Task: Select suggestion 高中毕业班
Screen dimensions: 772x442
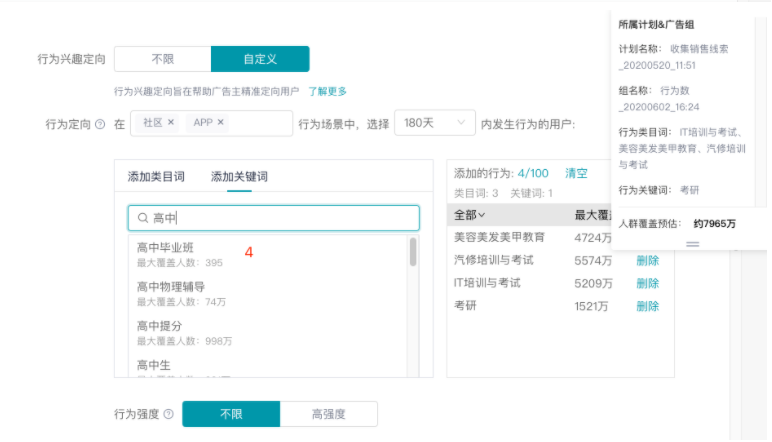Action: pos(268,254)
